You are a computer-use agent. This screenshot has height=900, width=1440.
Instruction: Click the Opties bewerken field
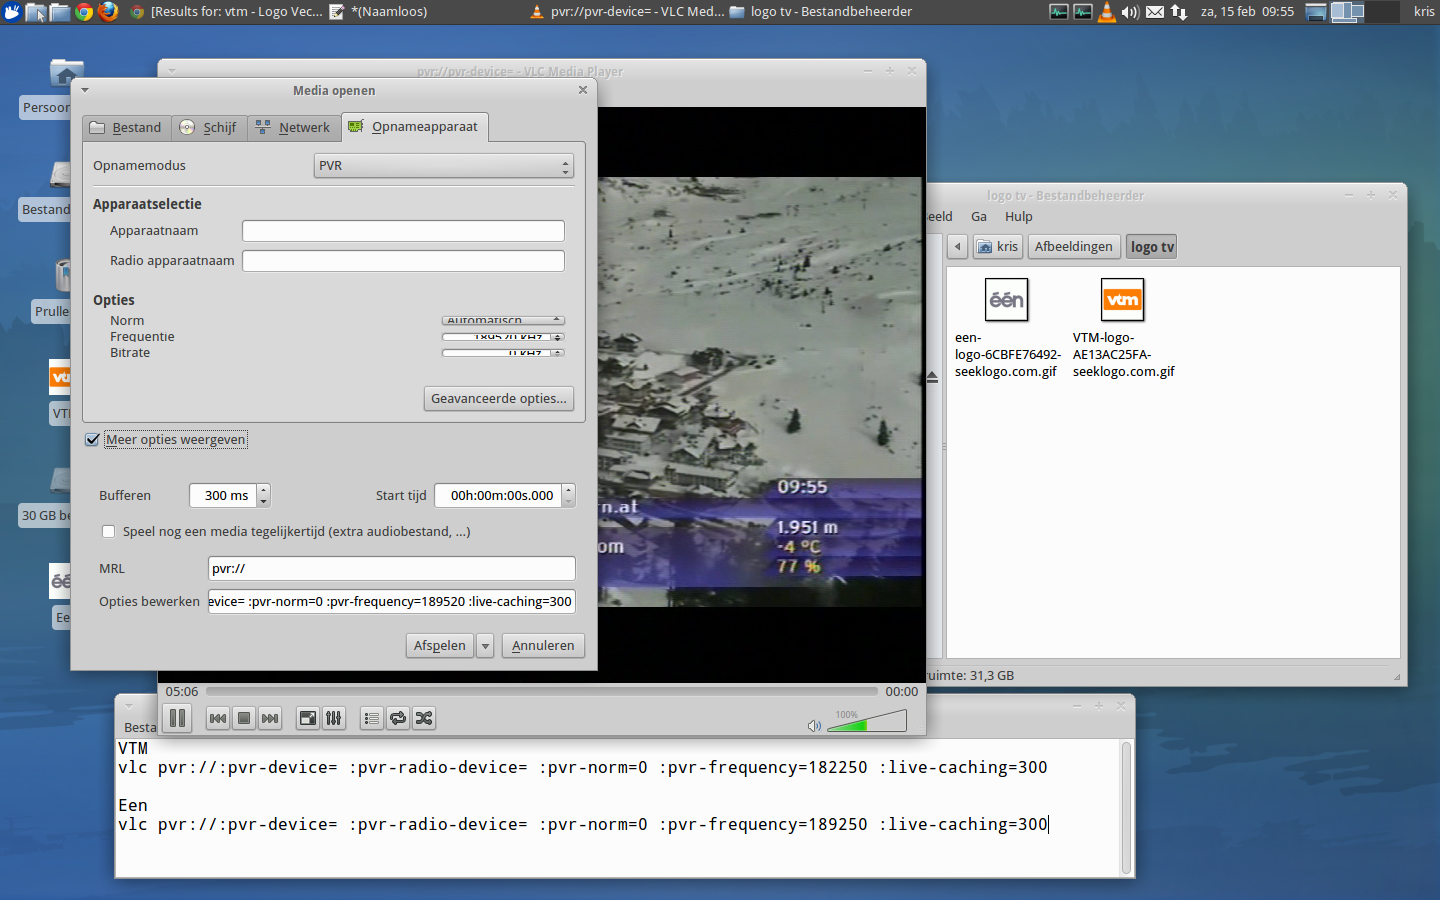[392, 601]
